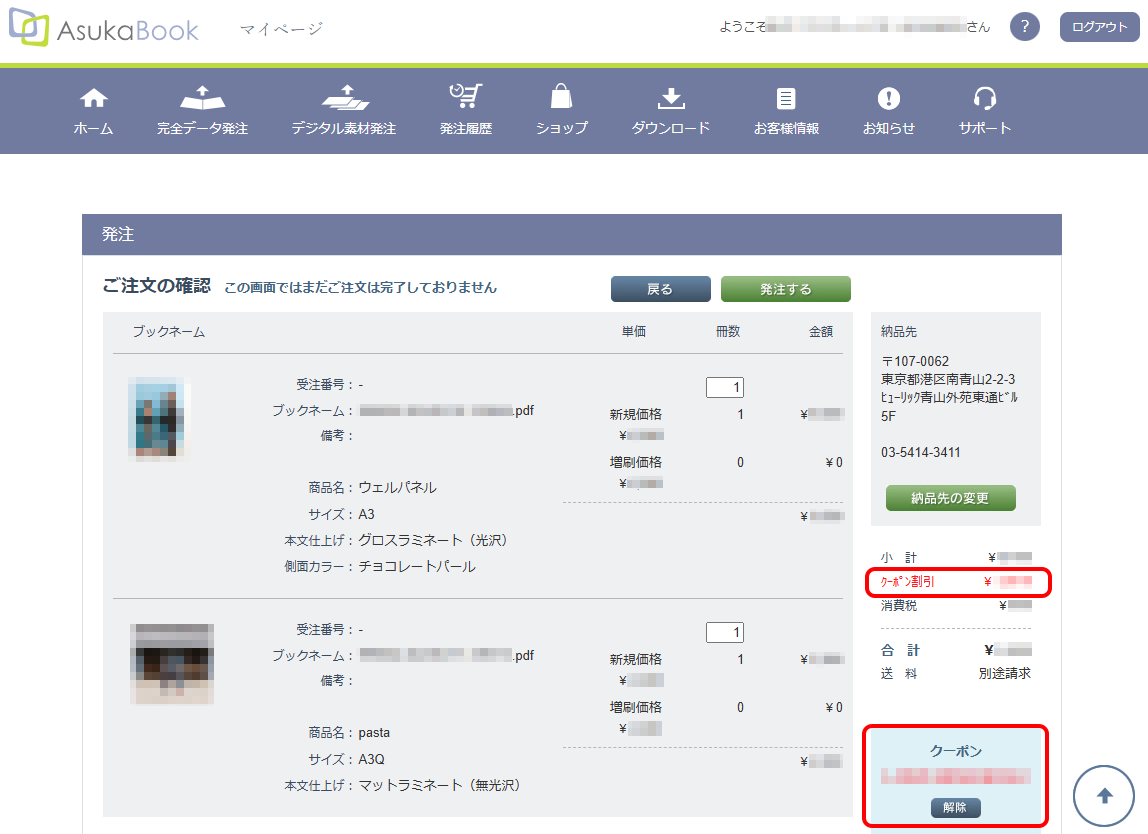1148x834 pixels.
Task: Click the pasta book thumbnail image
Action: [x=171, y=662]
